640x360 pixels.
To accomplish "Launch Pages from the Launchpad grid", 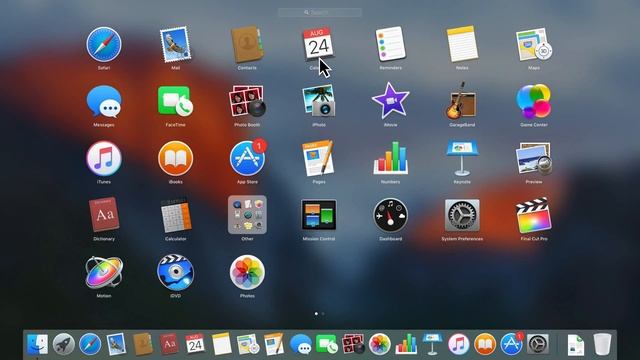I will [319, 158].
